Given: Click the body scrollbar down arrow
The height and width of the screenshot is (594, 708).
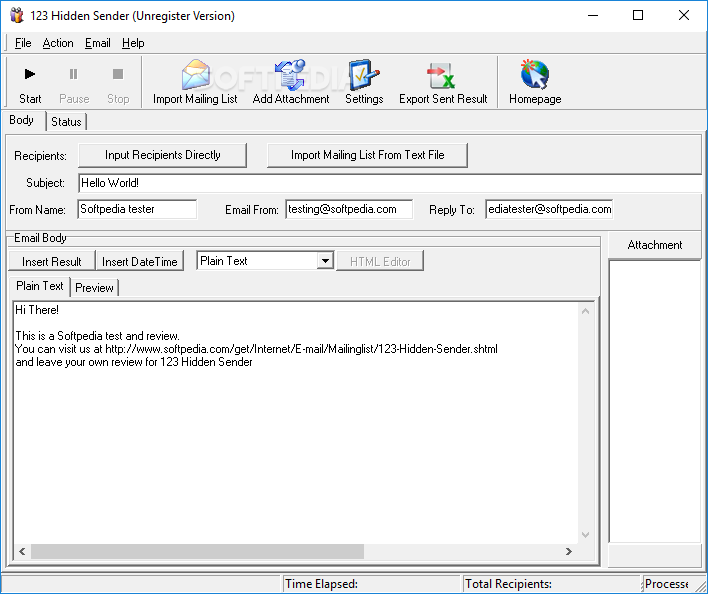Looking at the screenshot, I should pos(586,535).
